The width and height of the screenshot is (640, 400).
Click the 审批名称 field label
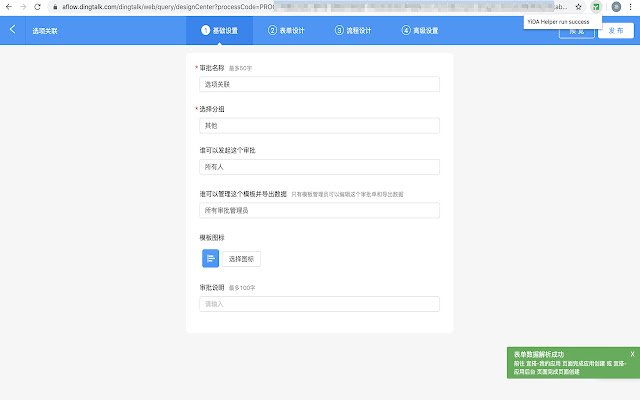(x=212, y=68)
